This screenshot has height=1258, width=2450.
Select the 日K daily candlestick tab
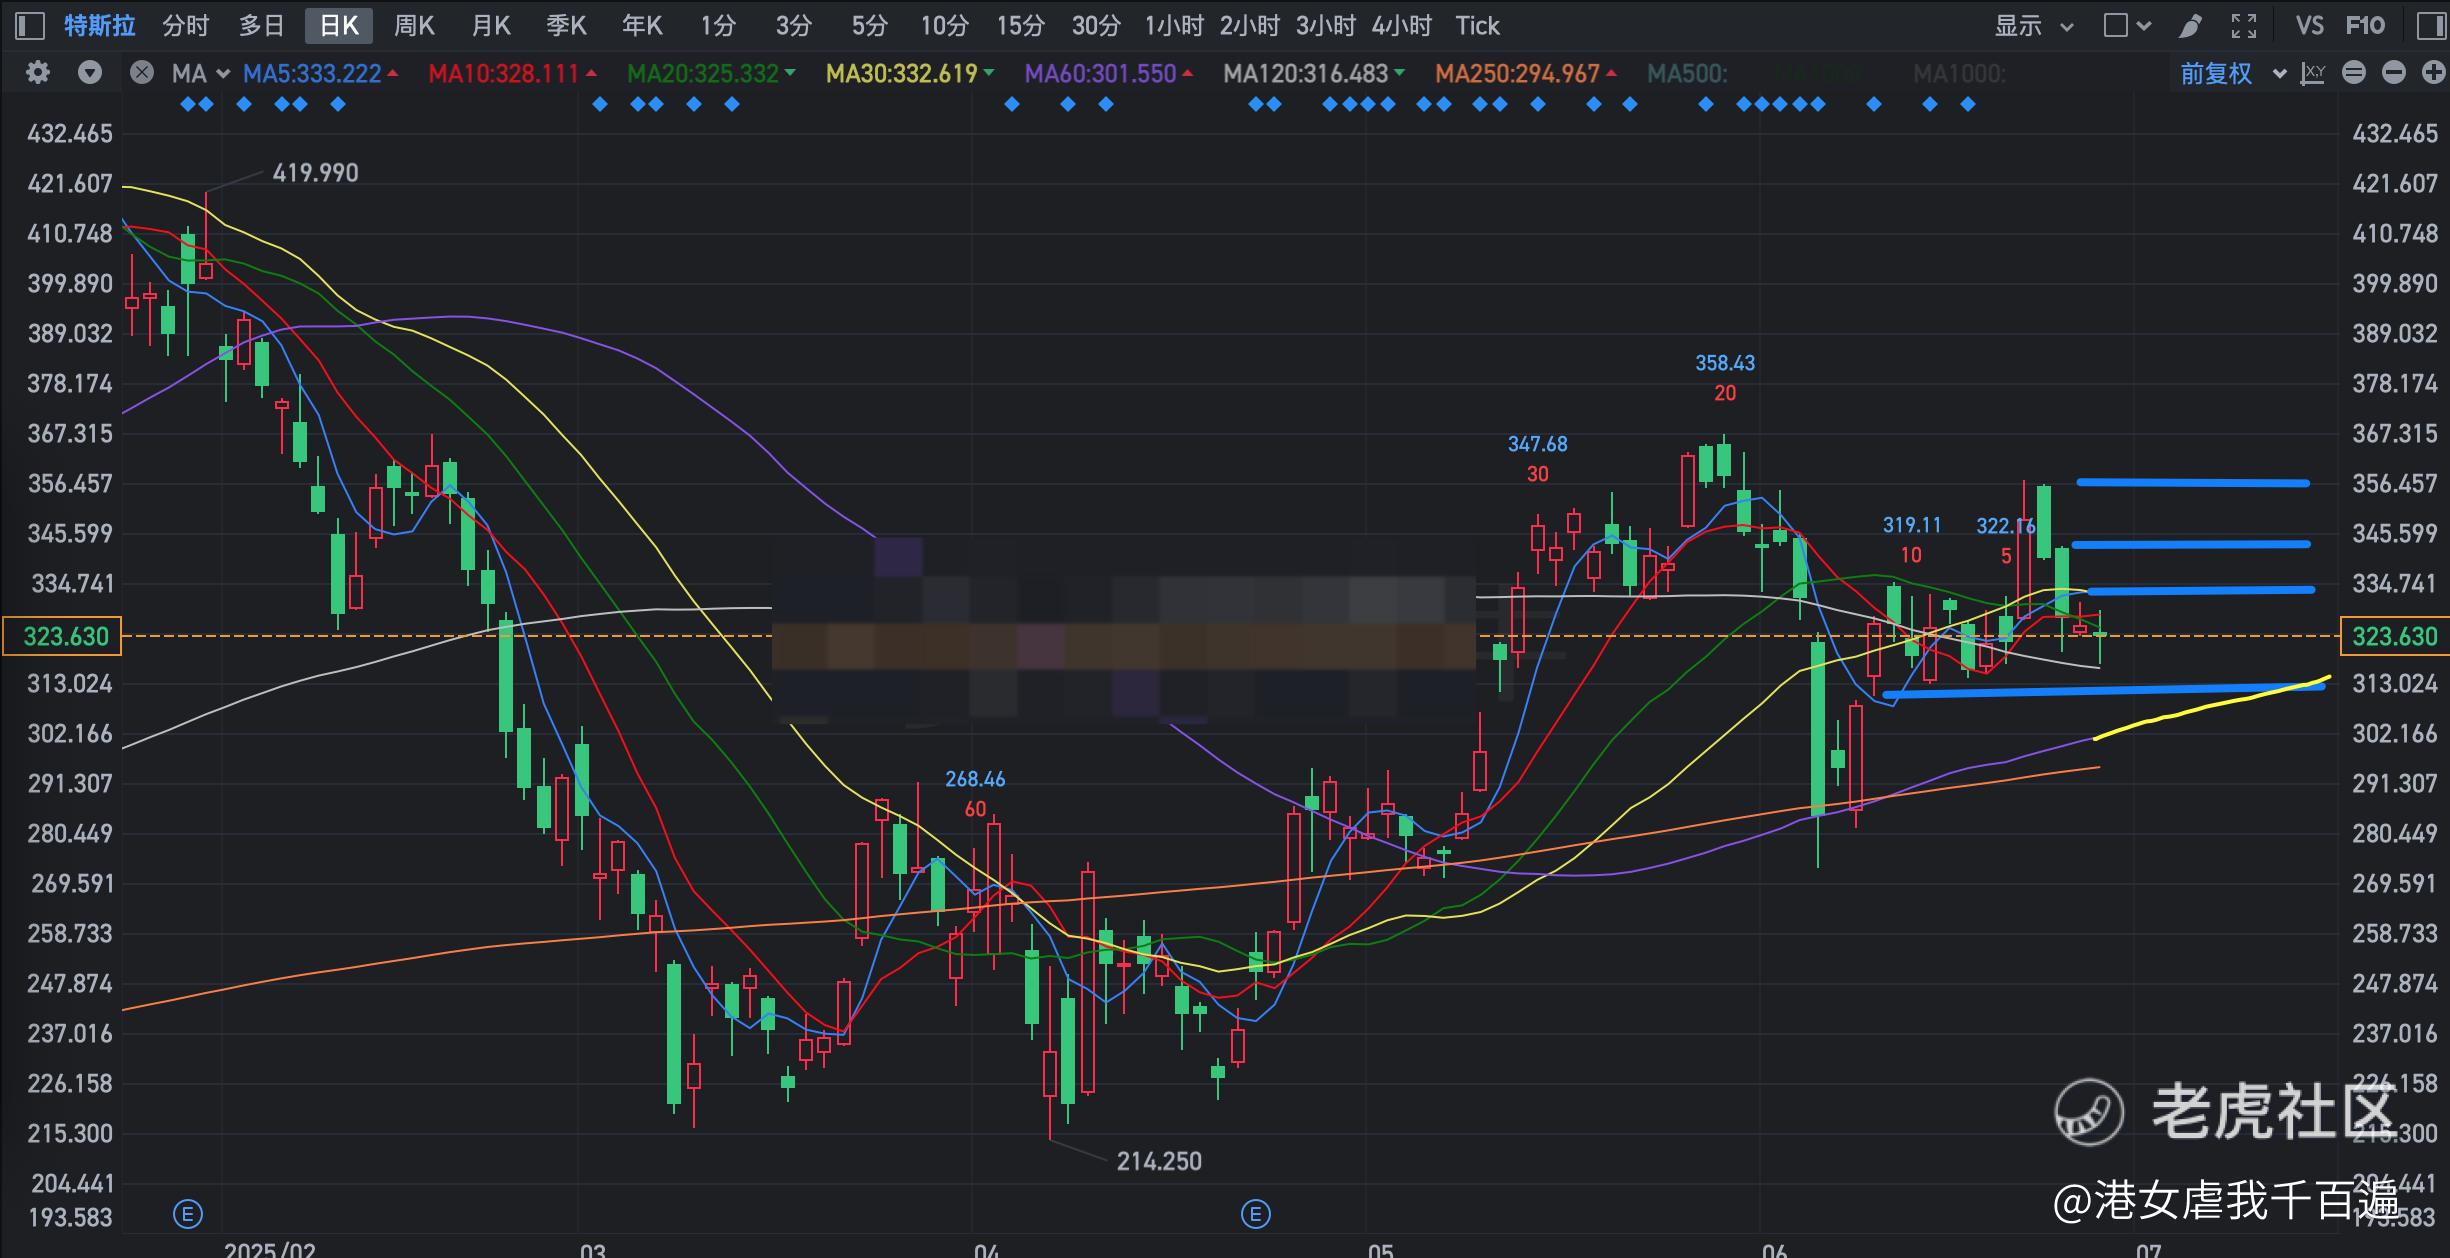coord(339,25)
